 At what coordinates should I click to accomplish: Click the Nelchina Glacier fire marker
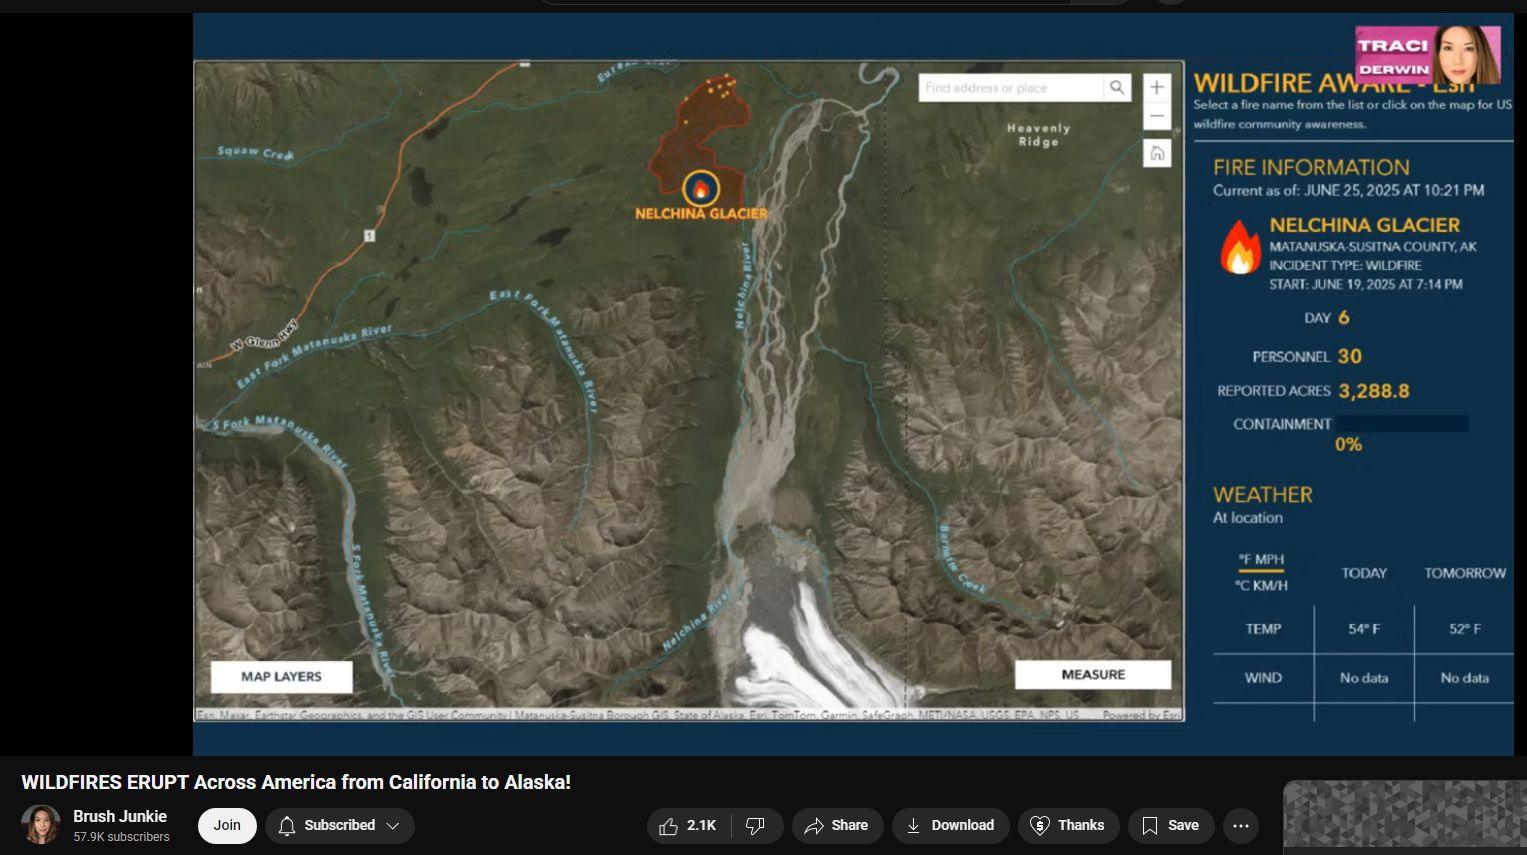(700, 188)
